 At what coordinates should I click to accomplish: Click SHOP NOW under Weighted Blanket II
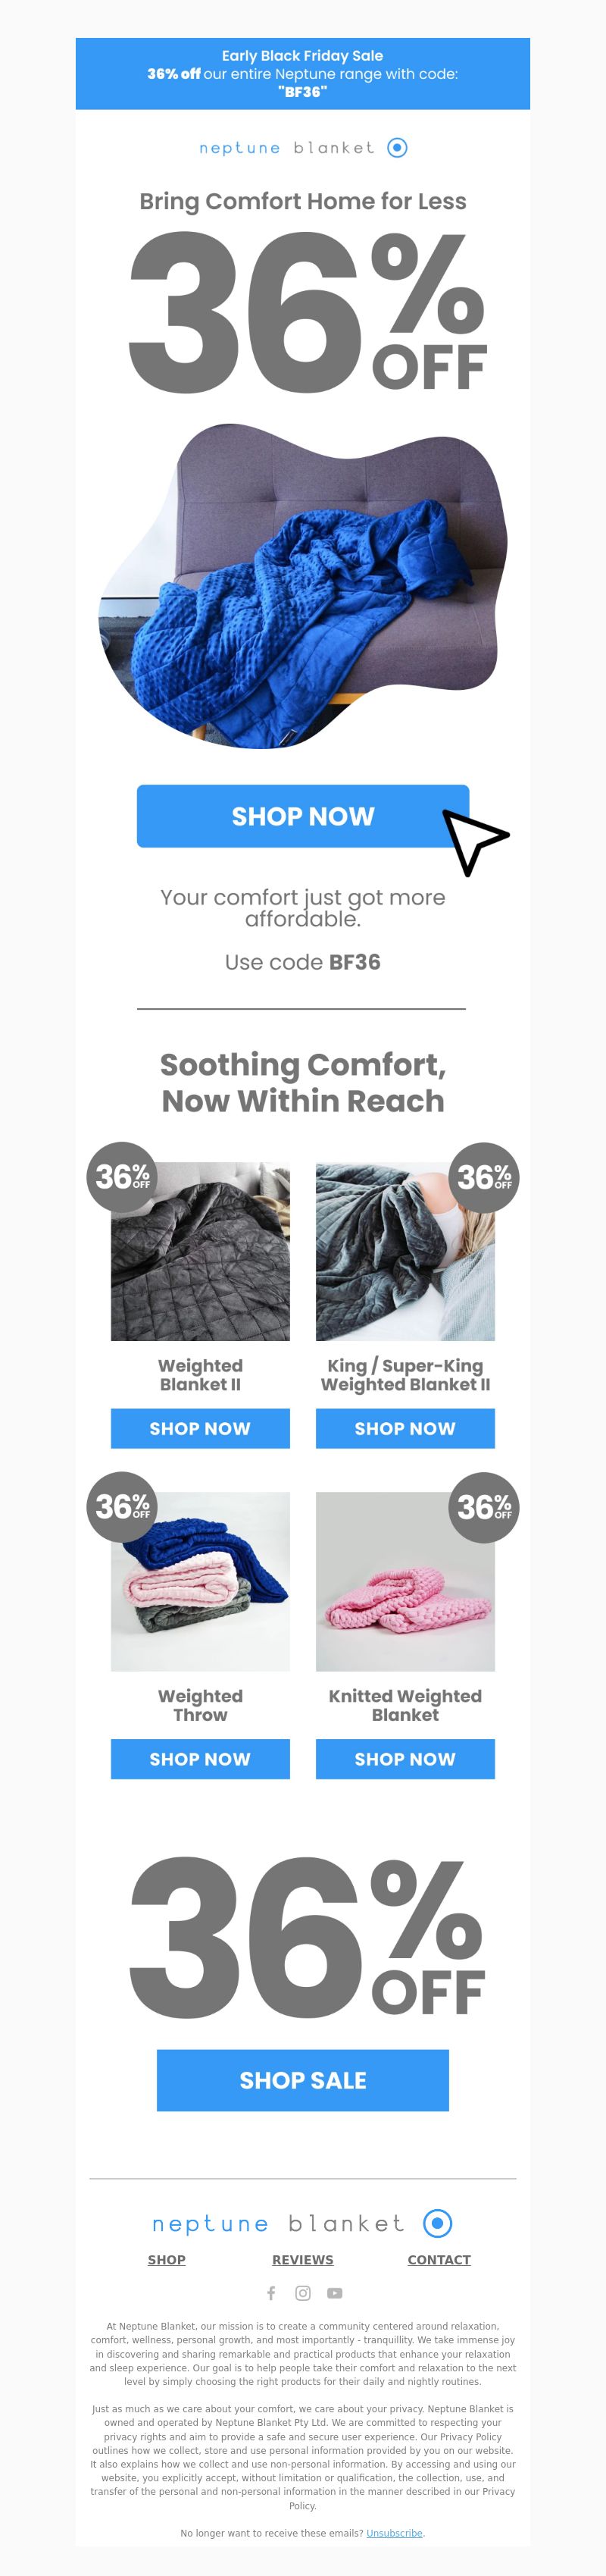200,1428
